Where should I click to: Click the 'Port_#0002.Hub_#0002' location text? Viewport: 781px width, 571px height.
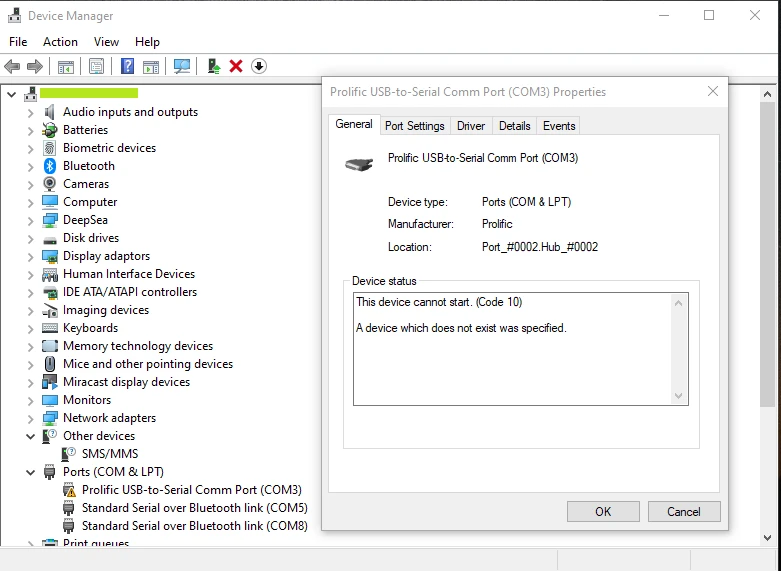pos(540,247)
